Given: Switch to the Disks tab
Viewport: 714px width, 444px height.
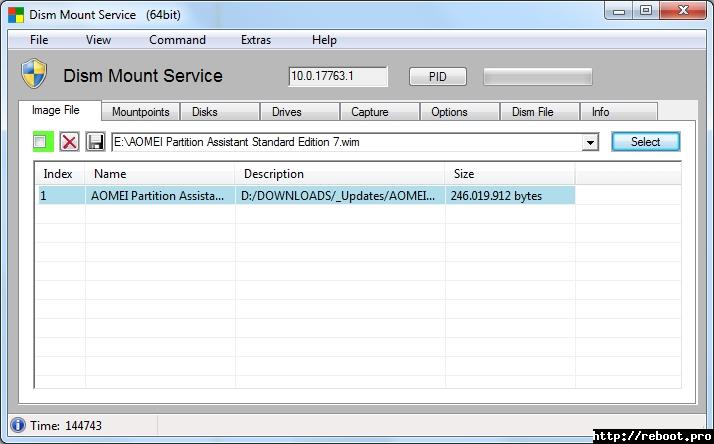Looking at the screenshot, I should click(x=220, y=112).
